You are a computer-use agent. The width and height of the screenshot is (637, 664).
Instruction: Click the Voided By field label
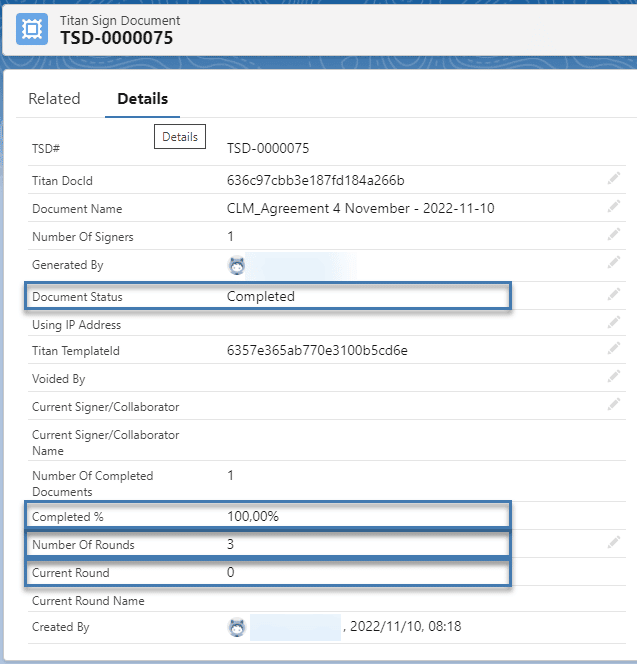tap(59, 379)
